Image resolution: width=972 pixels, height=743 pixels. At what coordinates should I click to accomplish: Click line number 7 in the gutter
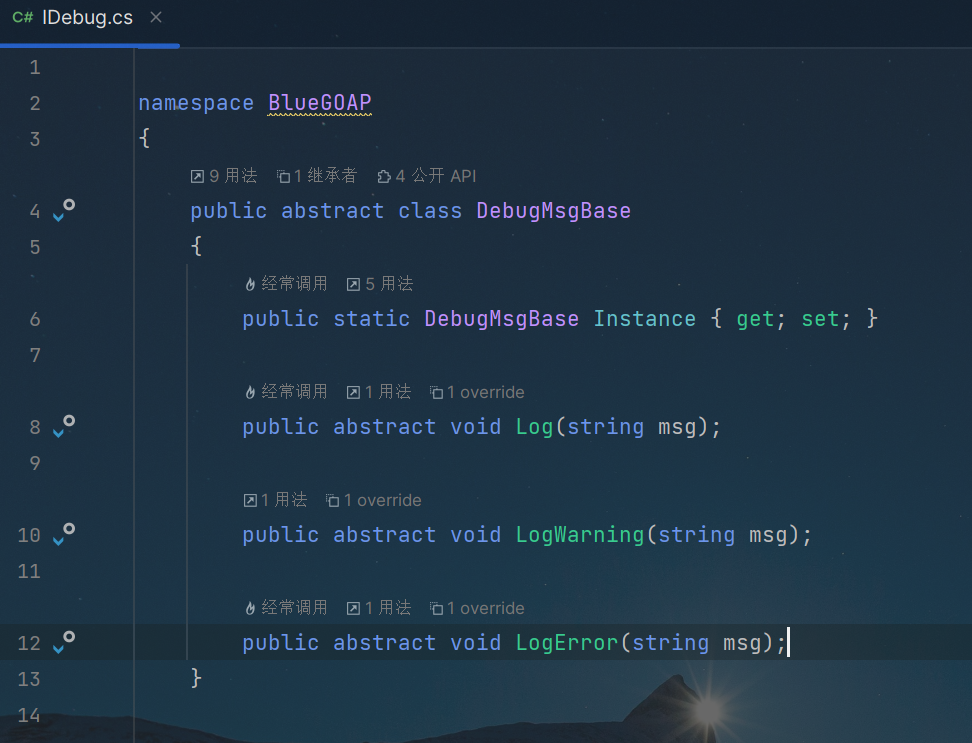(35, 355)
